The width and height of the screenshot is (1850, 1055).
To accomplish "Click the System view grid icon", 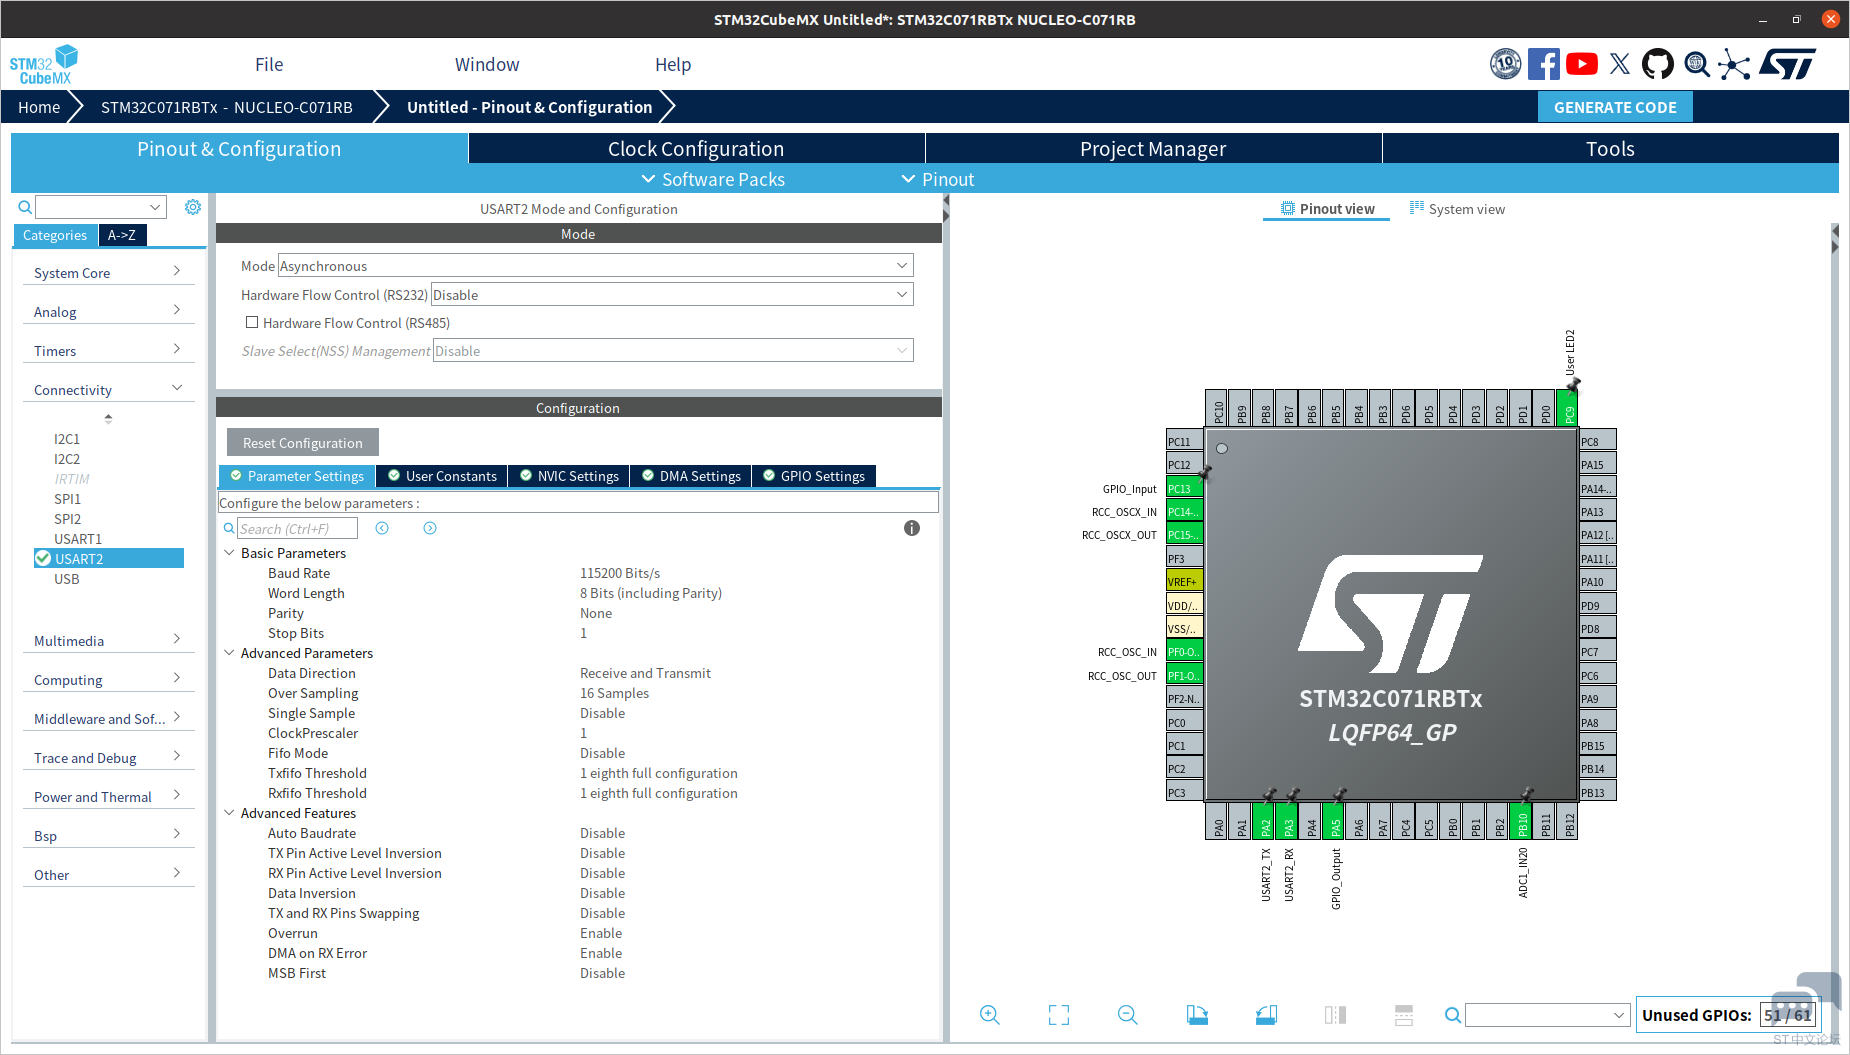I will coord(1416,208).
